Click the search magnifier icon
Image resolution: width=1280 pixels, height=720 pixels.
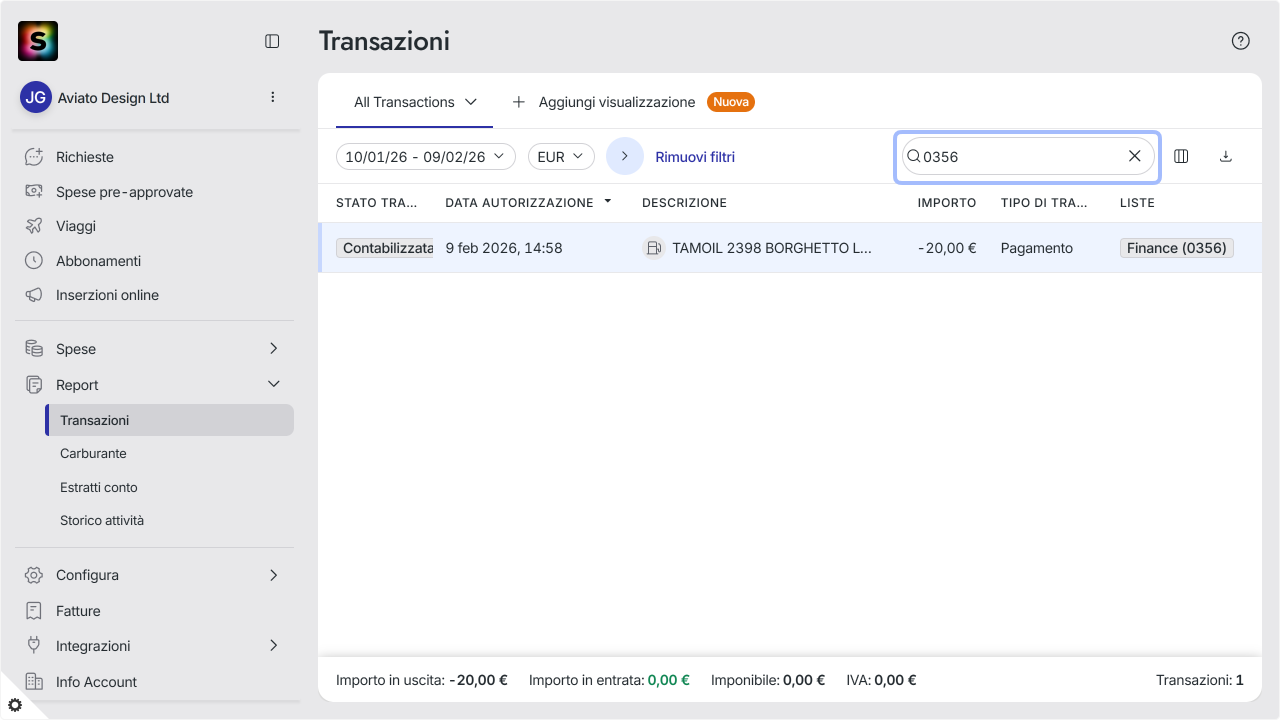(913, 156)
